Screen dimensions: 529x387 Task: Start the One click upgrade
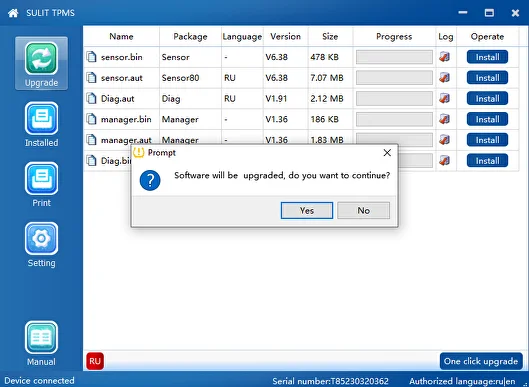tap(481, 361)
